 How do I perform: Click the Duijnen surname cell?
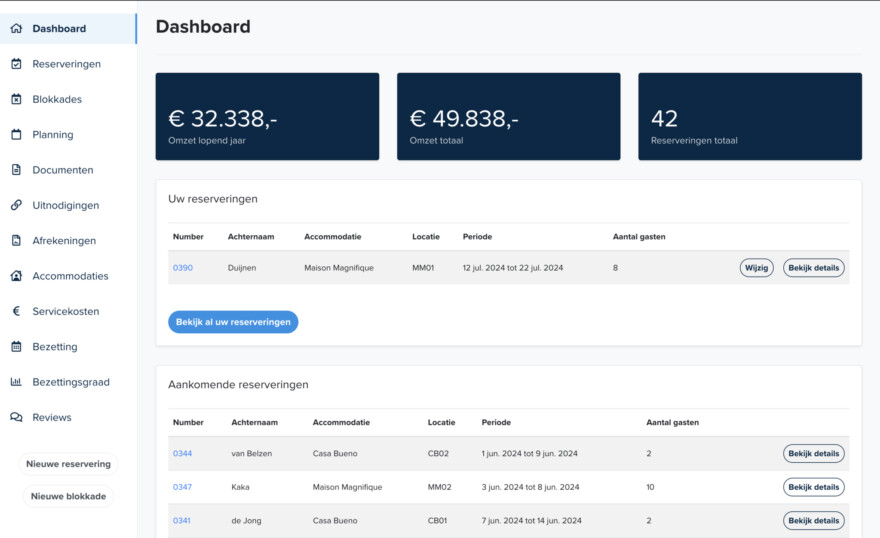pyautogui.click(x=242, y=268)
